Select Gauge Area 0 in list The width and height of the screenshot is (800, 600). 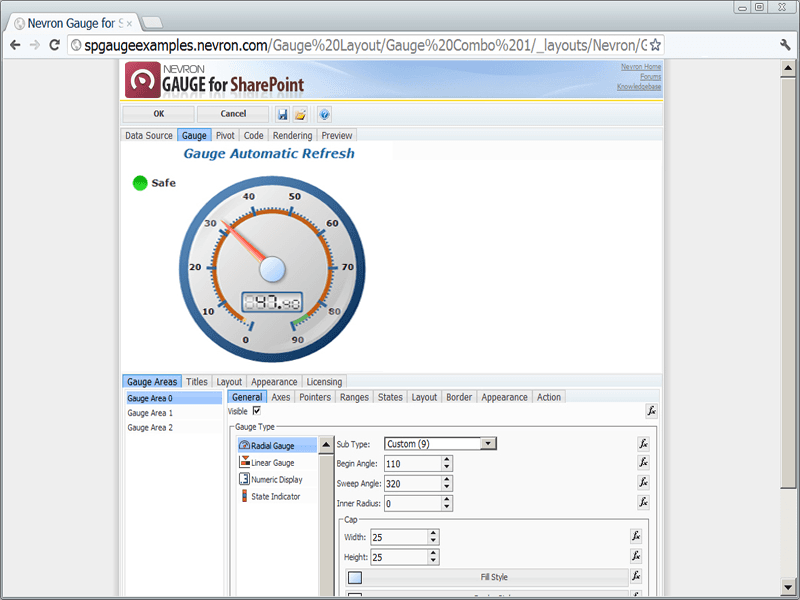click(174, 398)
